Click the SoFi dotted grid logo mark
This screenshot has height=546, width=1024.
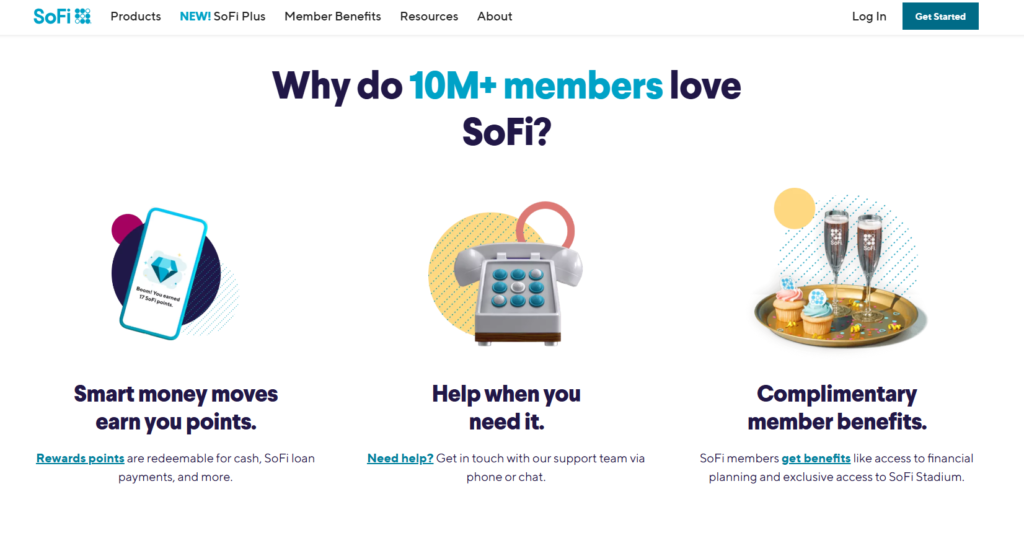[82, 16]
